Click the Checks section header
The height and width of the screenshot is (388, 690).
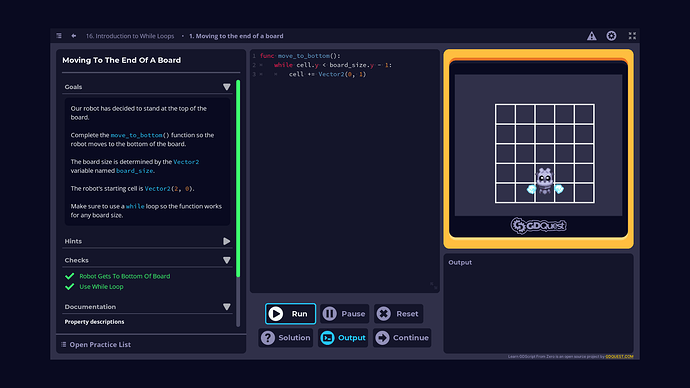[148, 260]
